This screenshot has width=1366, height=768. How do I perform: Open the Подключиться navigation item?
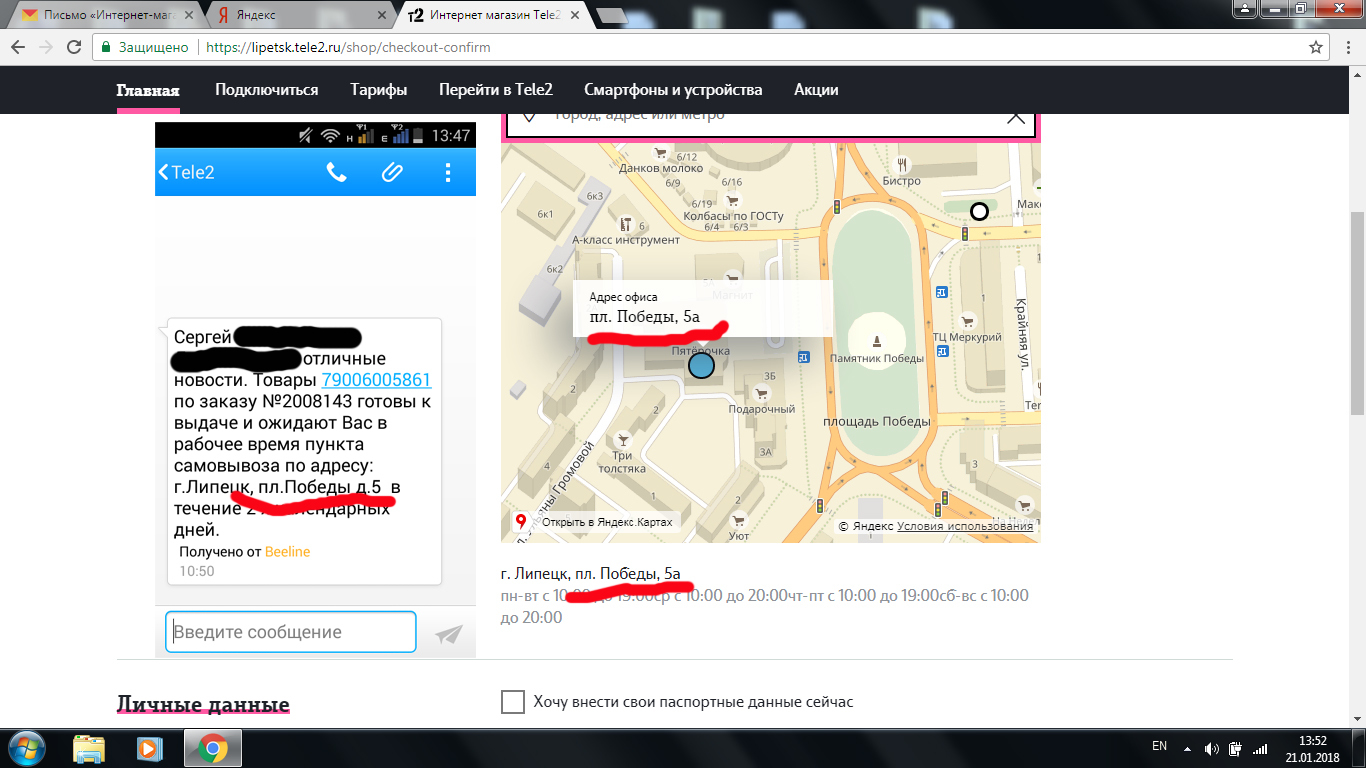click(x=266, y=90)
